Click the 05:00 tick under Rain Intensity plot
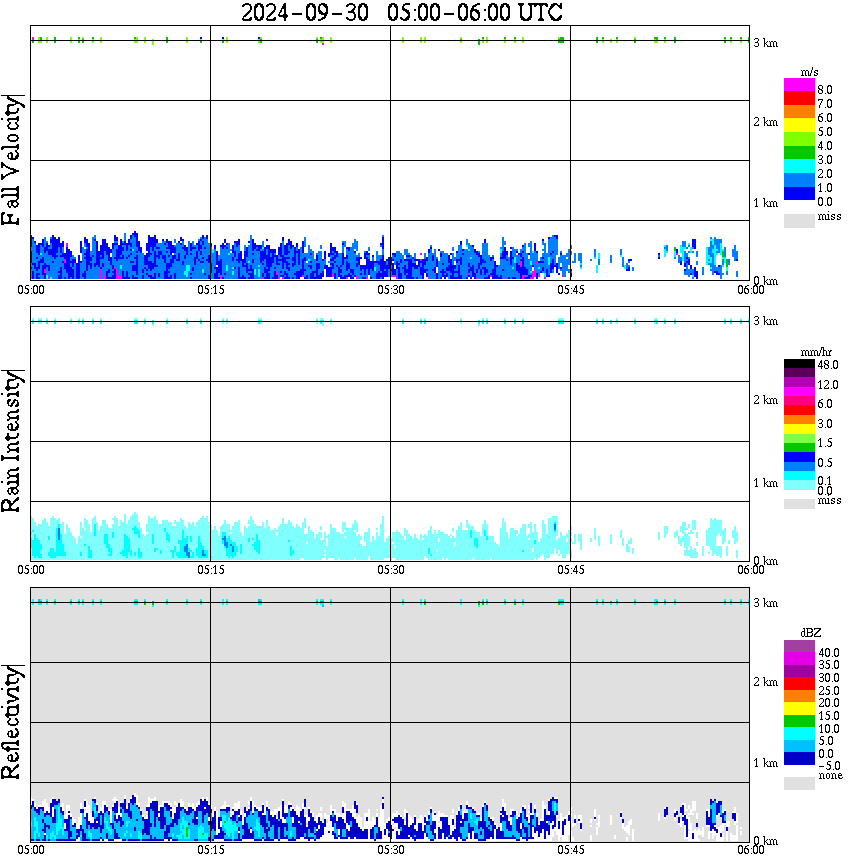Screen dimensions: 850x868 click(30, 570)
